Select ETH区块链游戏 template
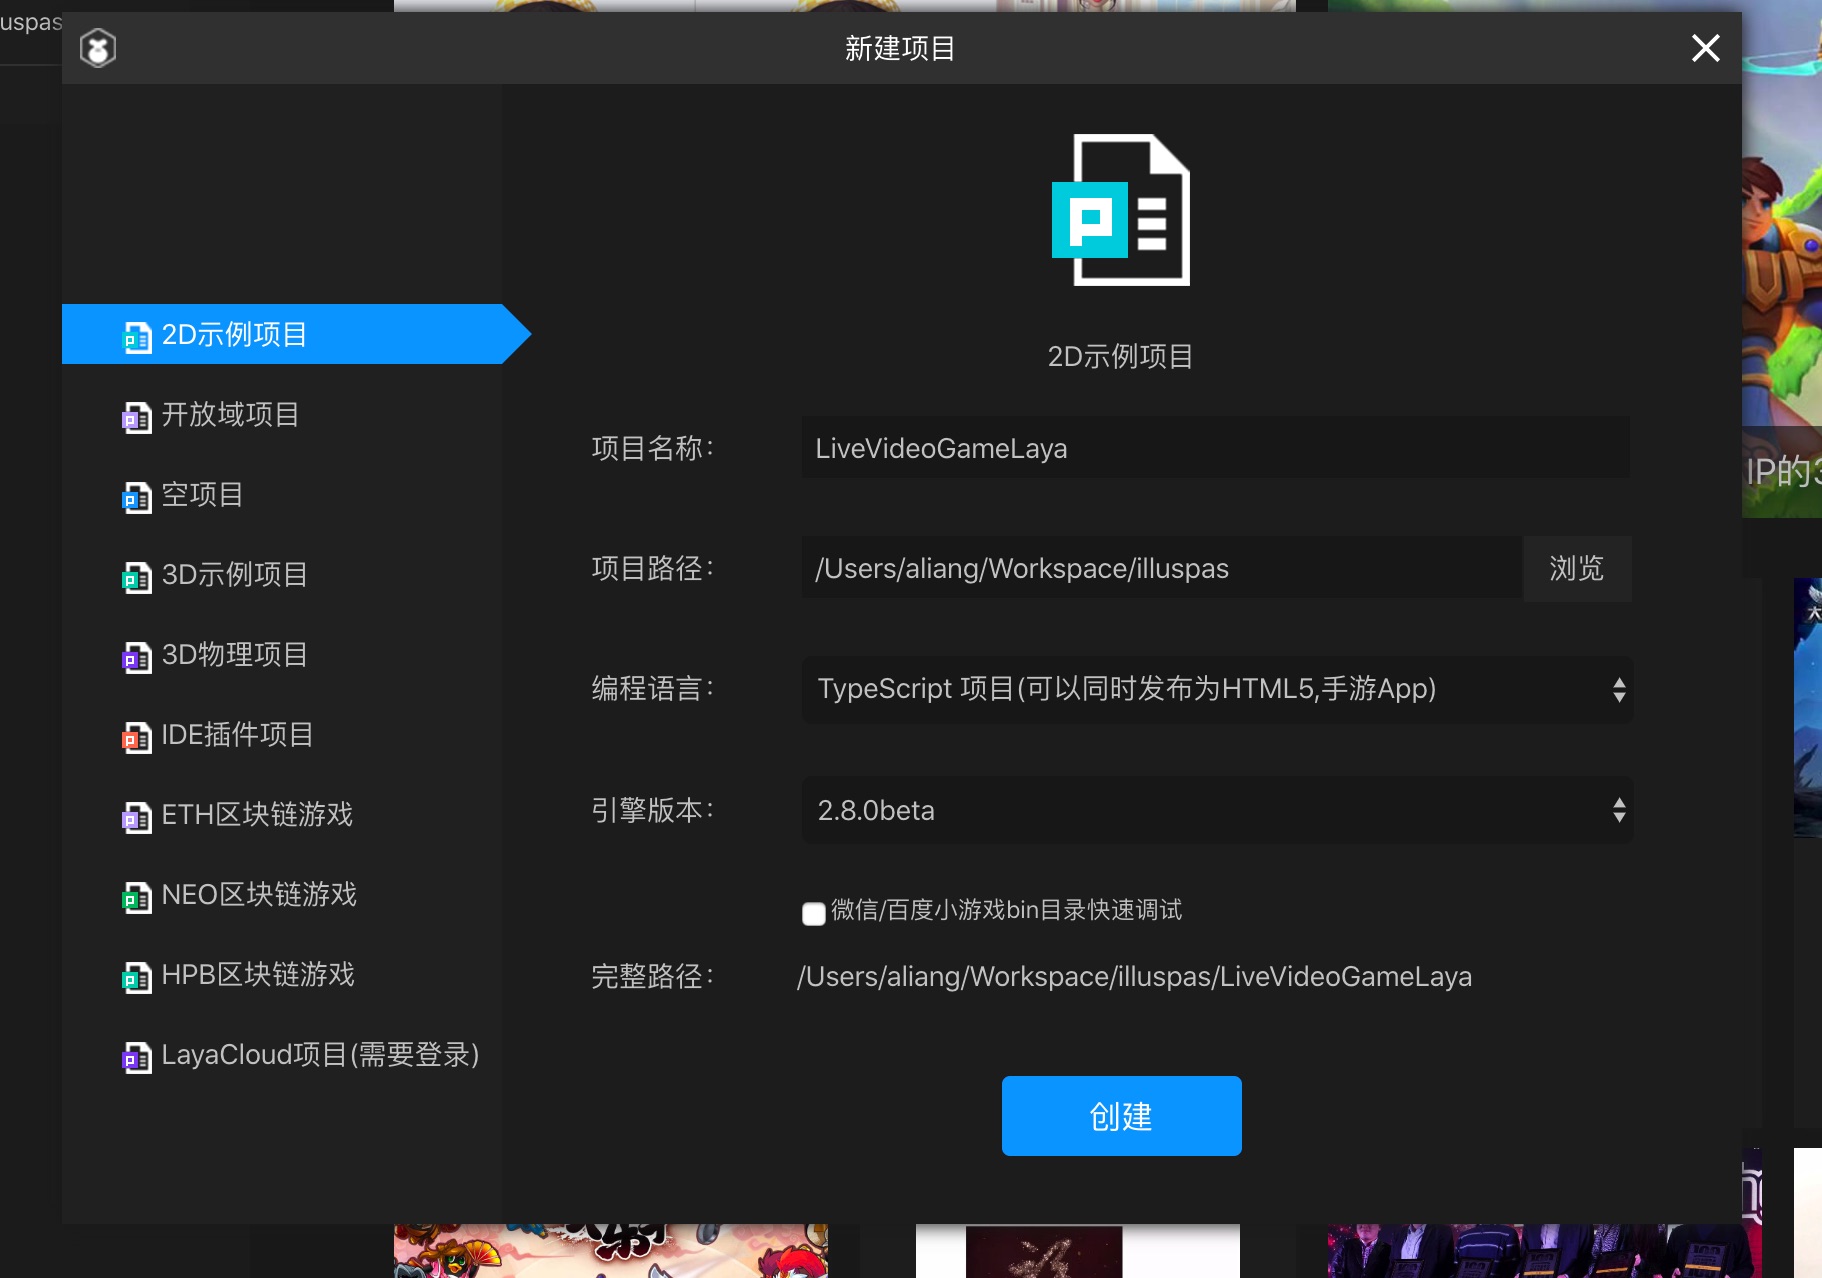 pos(282,814)
